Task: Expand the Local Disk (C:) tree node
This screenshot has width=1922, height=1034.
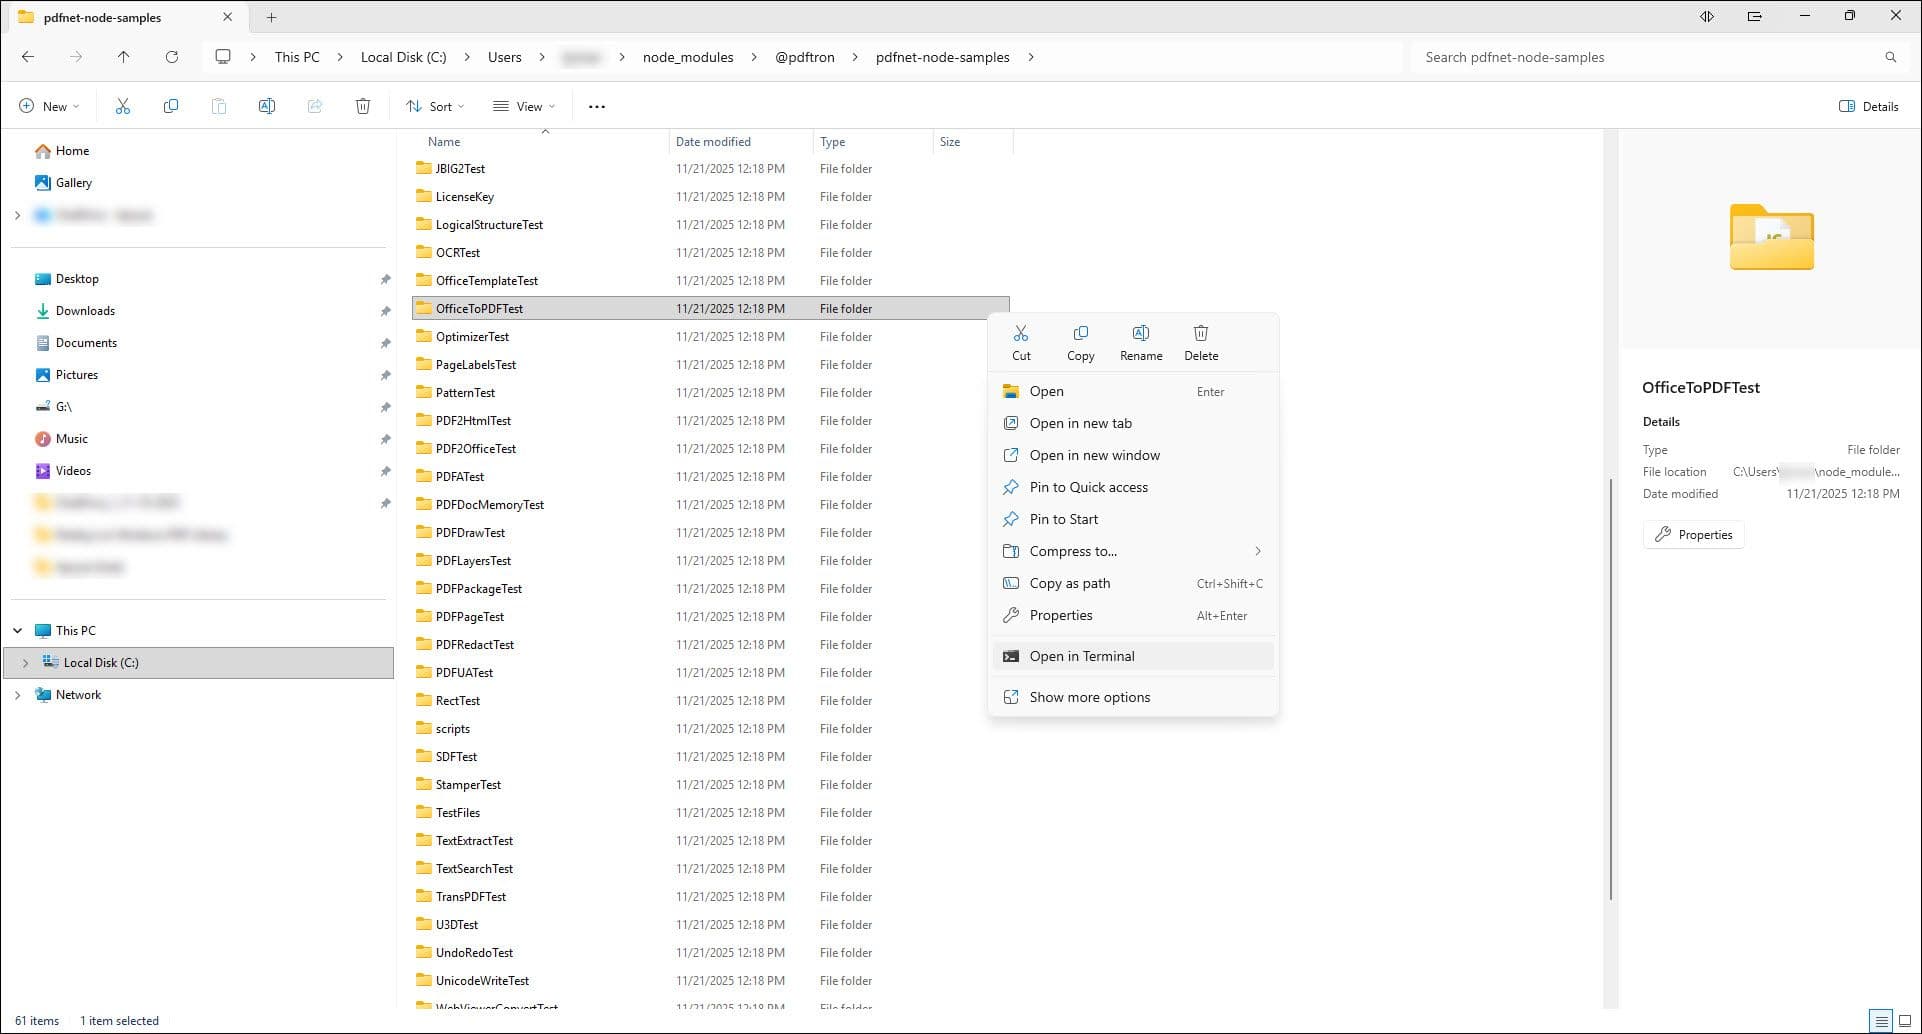Action: pos(25,663)
